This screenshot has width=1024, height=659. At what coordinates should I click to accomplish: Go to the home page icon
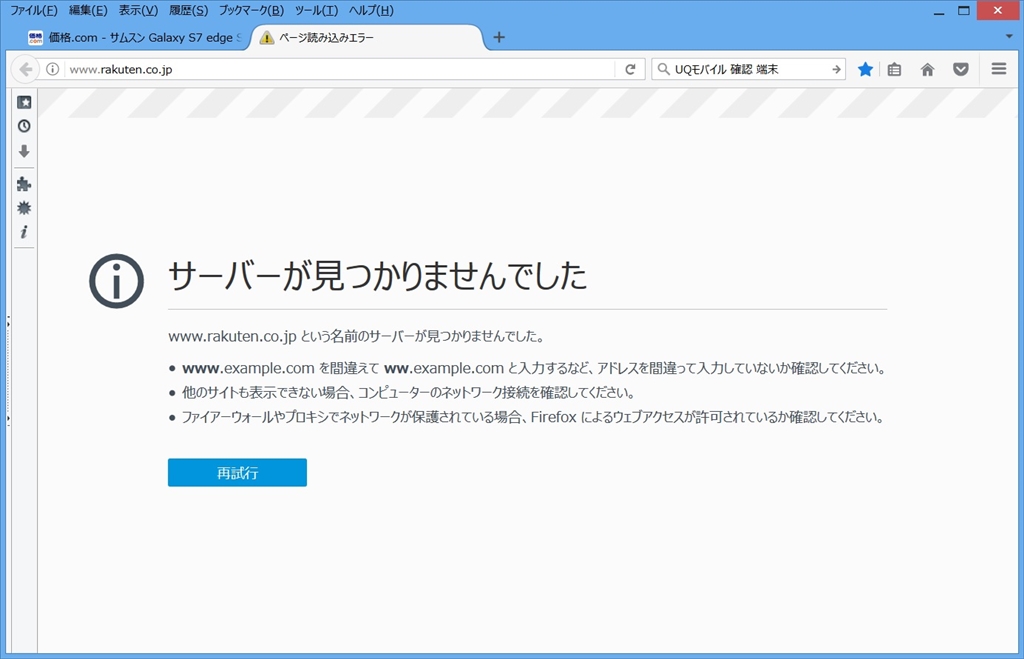coord(927,69)
